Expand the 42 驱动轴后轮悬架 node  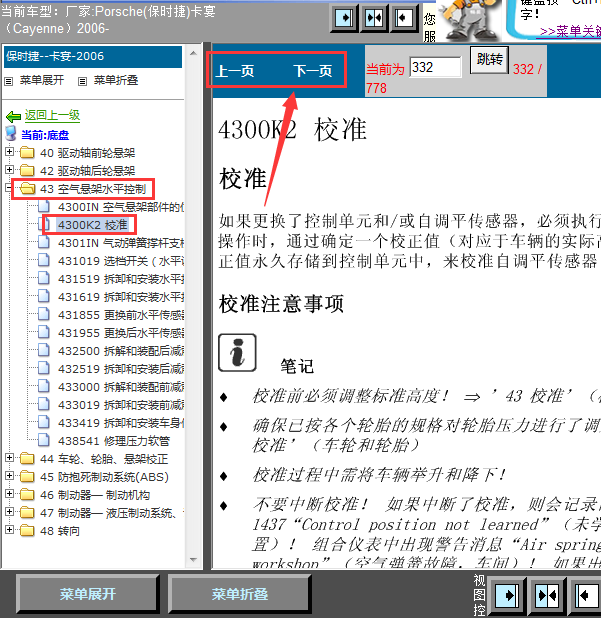click(x=9, y=169)
